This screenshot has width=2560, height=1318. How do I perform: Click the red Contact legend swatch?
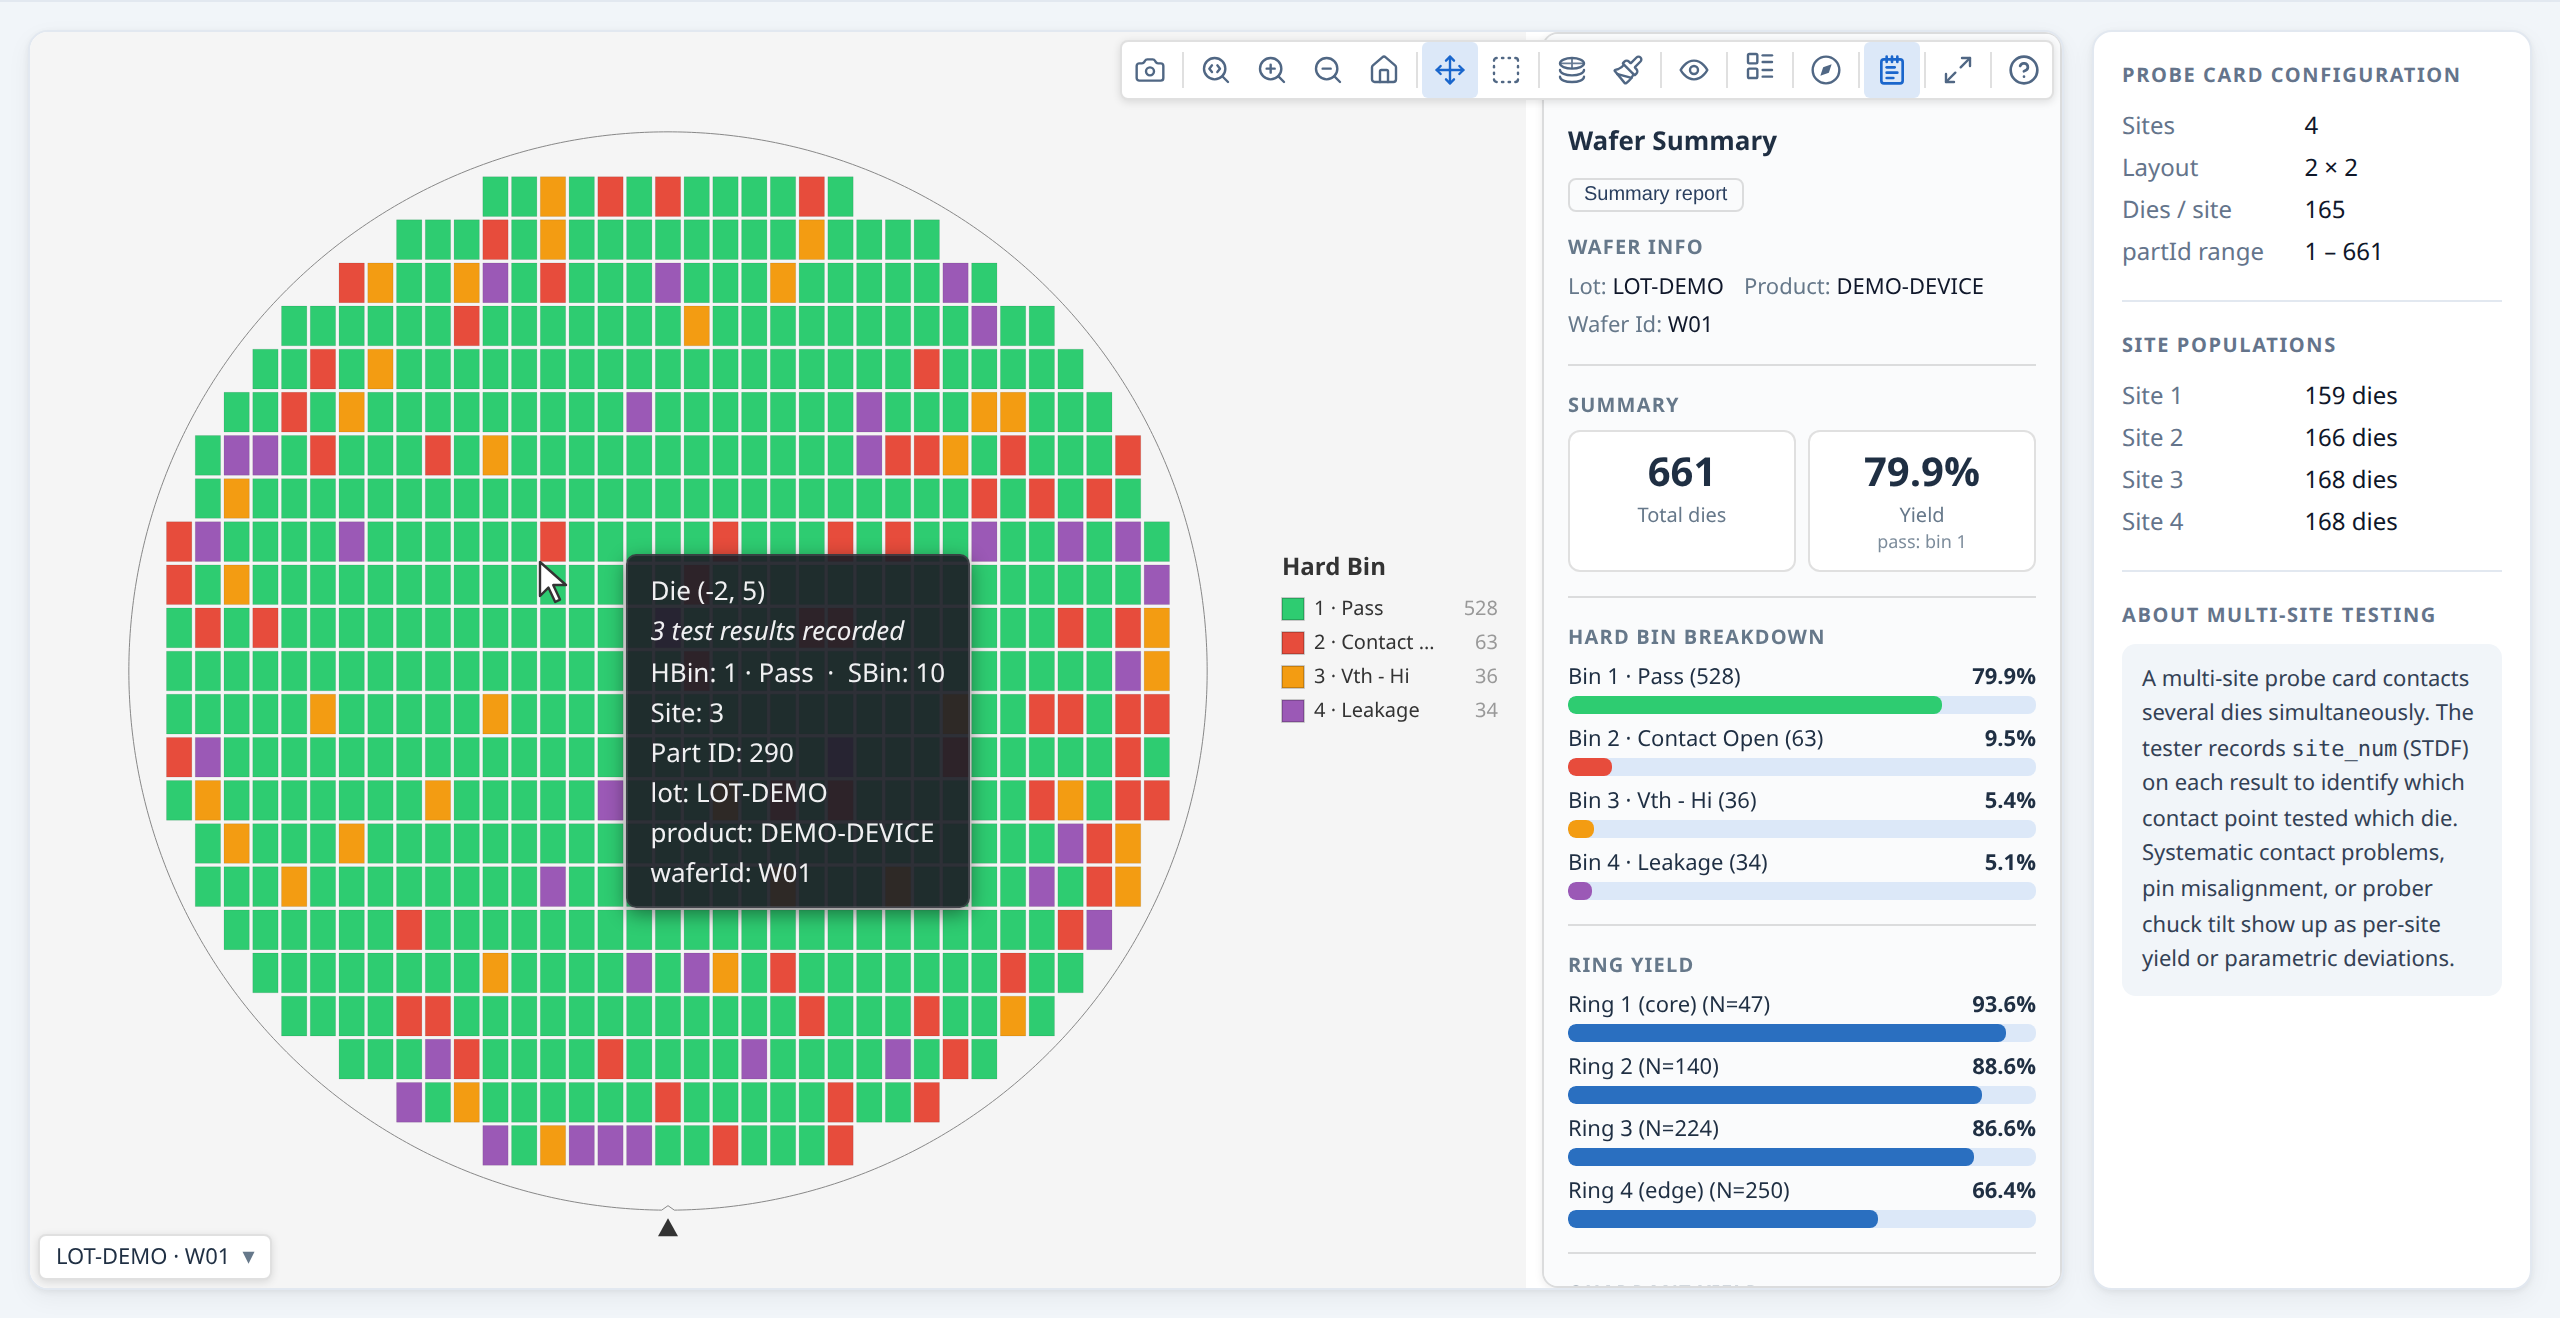1293,642
